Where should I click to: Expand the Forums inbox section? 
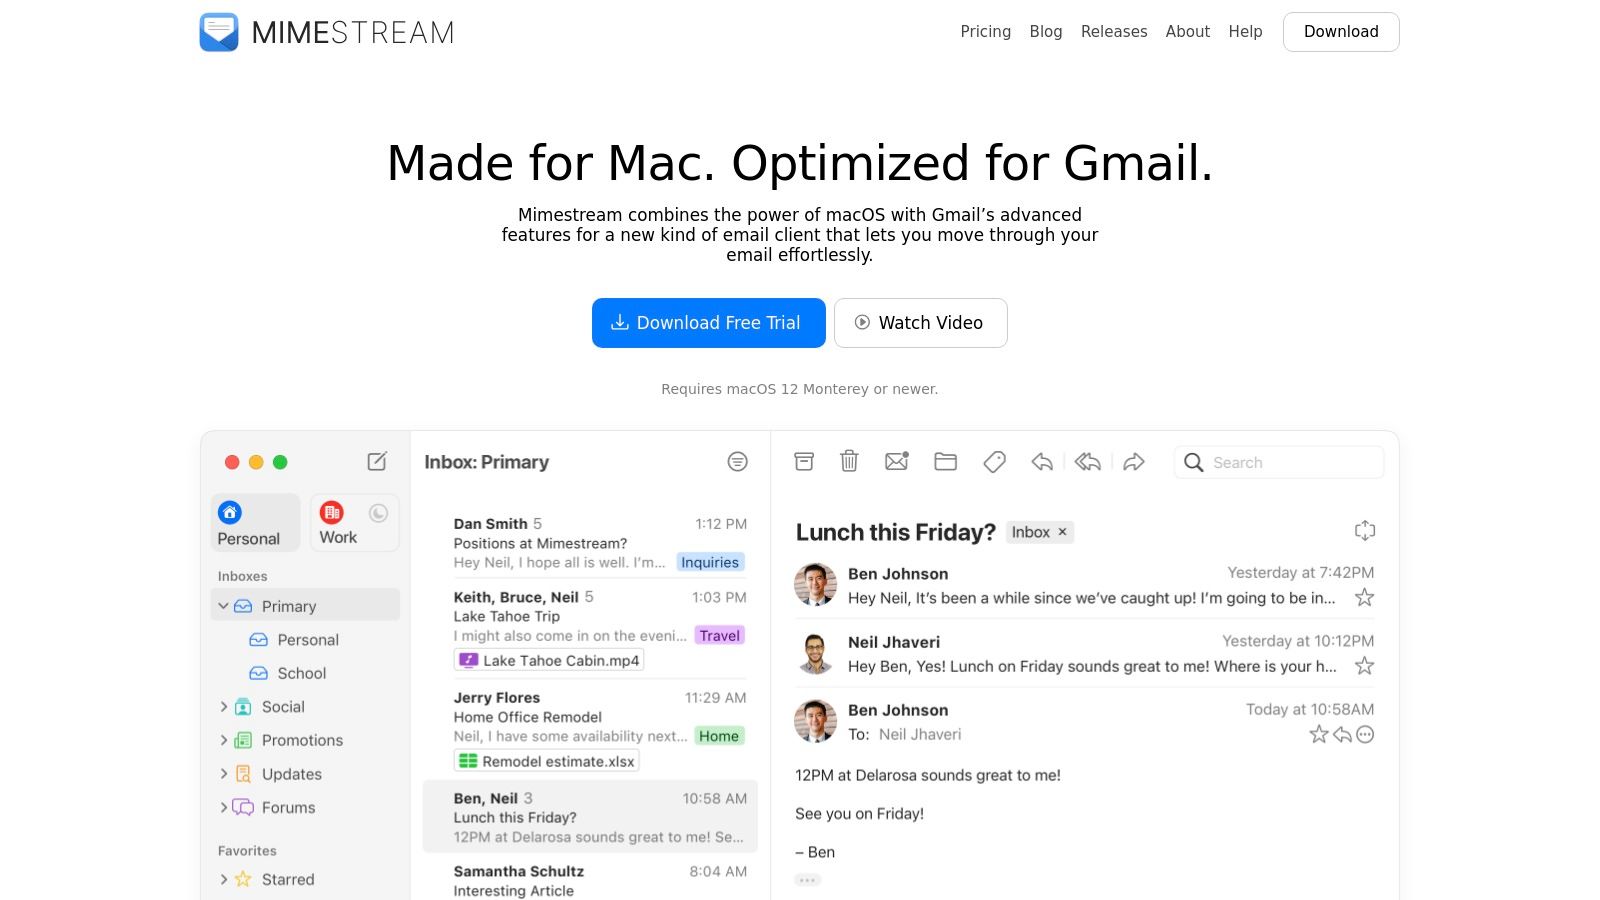pos(223,807)
